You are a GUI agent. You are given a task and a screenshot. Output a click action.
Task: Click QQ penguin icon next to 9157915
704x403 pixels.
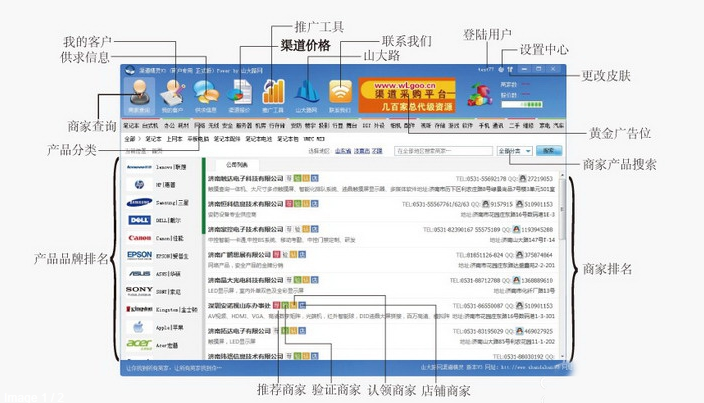pyautogui.click(x=485, y=204)
